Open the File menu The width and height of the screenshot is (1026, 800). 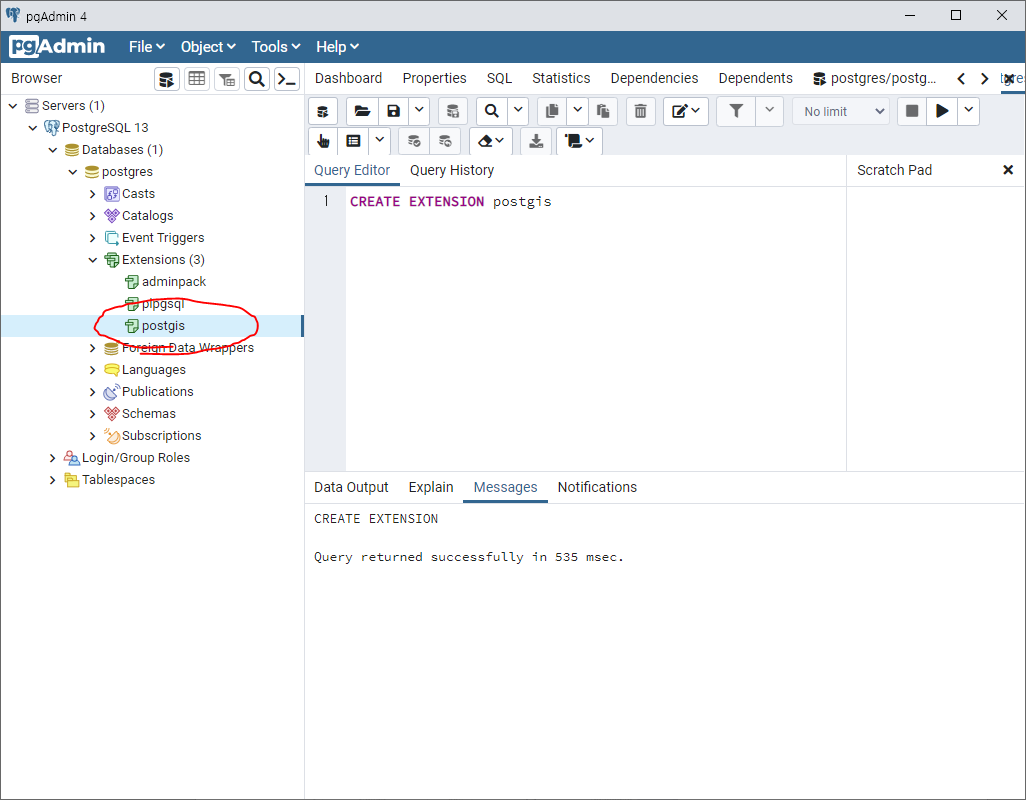click(147, 47)
